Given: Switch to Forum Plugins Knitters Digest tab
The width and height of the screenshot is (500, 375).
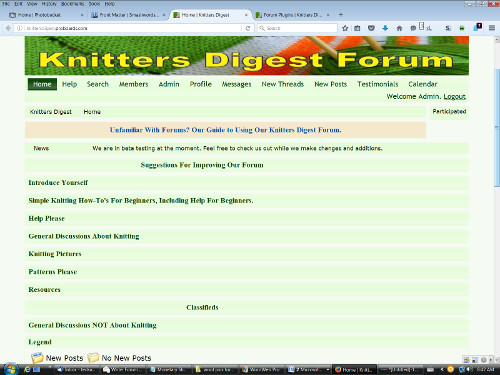Looking at the screenshot, I should point(293,15).
